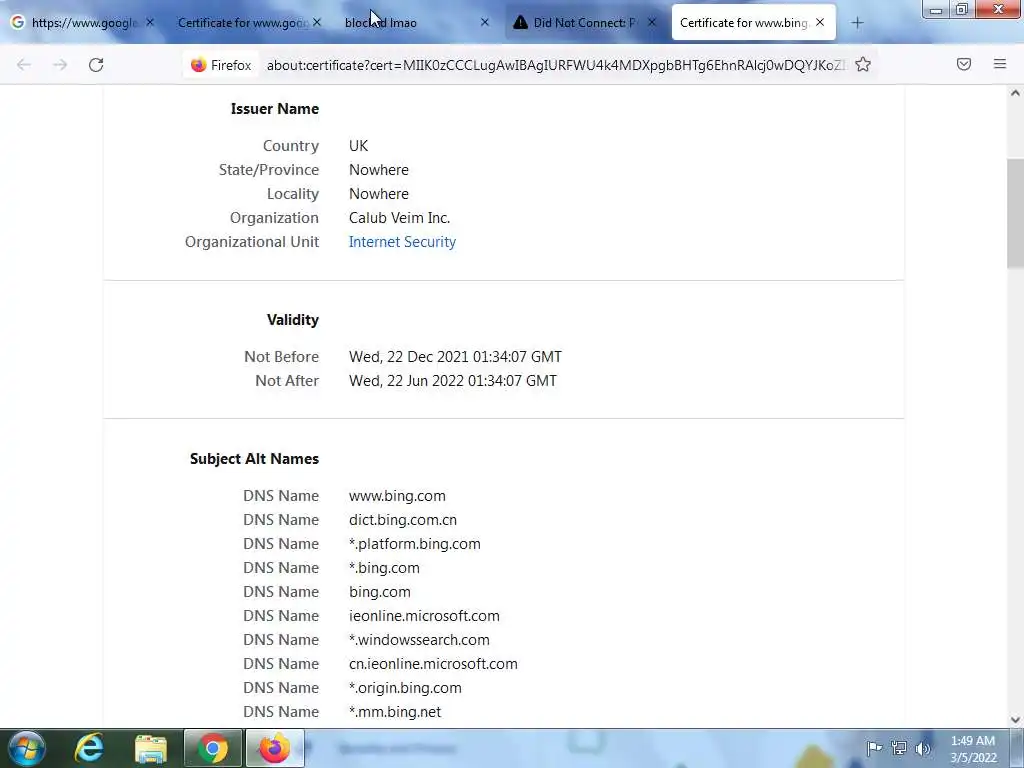This screenshot has height=768, width=1024.
Task: Click the page scrollbar up arrow
Action: point(1015,93)
